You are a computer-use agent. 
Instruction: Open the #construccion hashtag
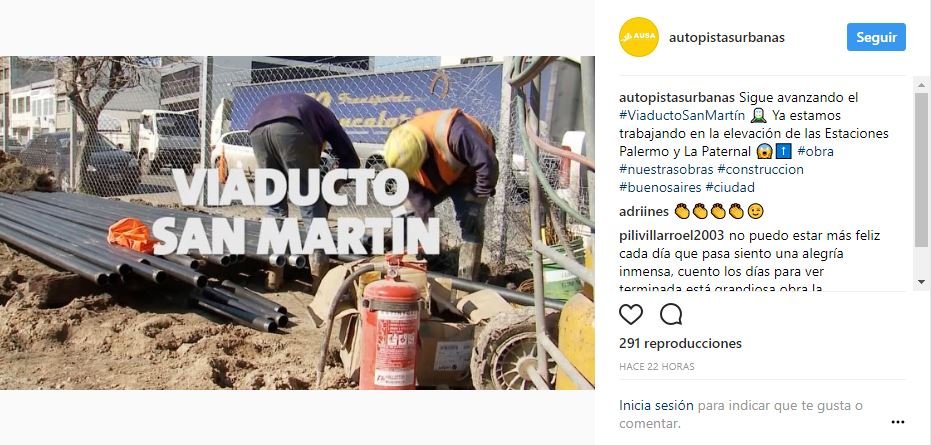(x=761, y=169)
